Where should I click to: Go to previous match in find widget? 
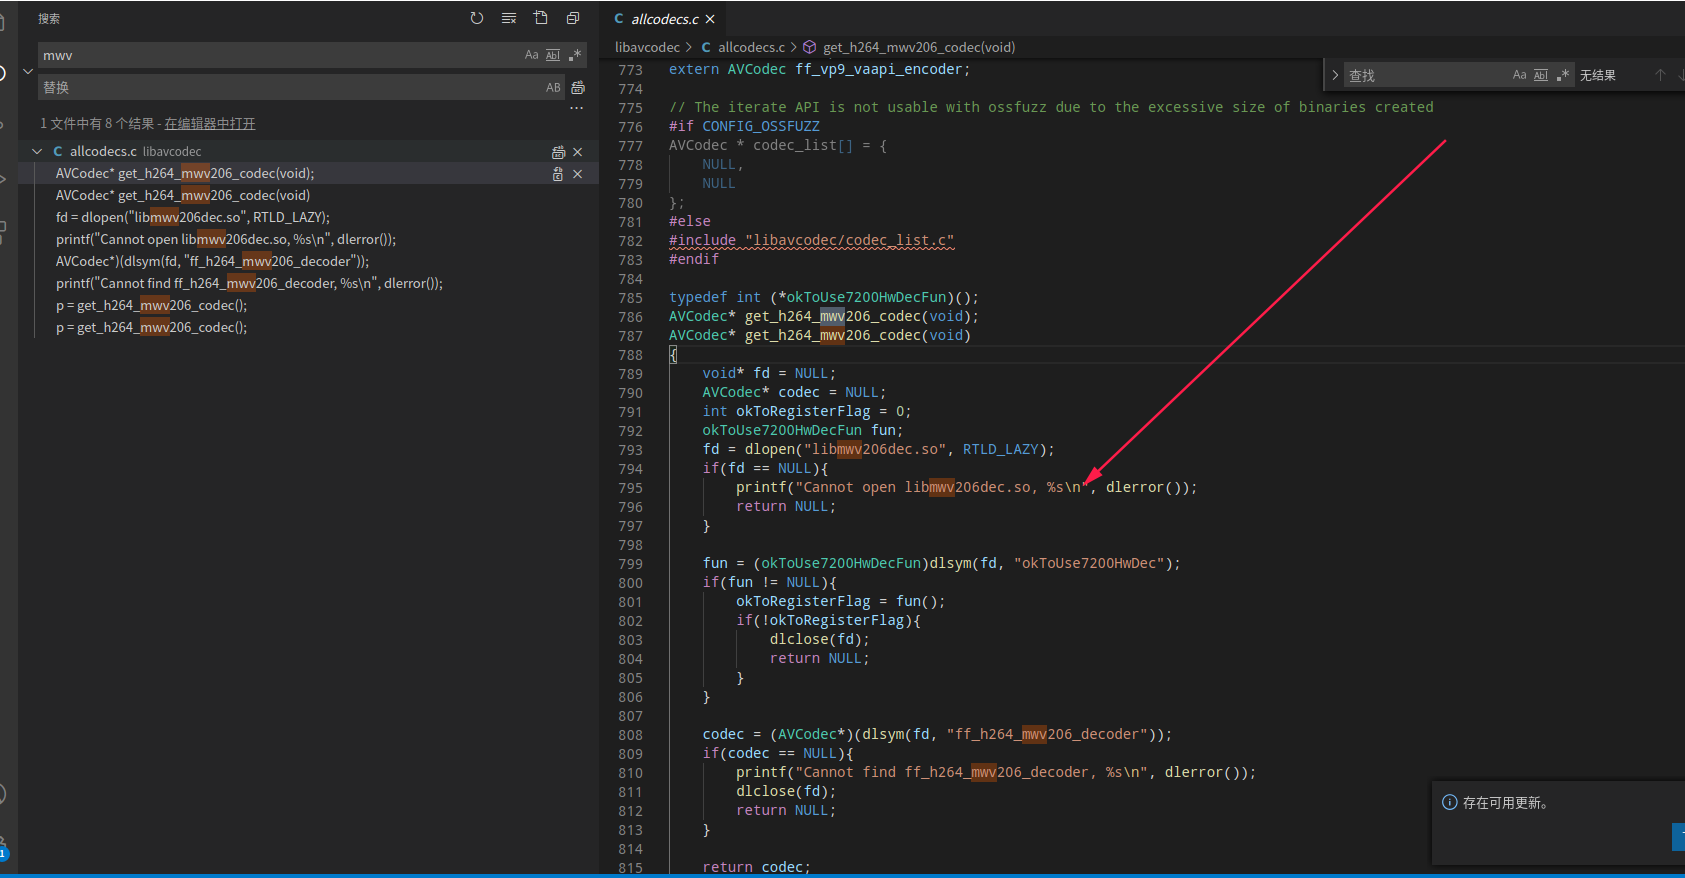tap(1660, 75)
